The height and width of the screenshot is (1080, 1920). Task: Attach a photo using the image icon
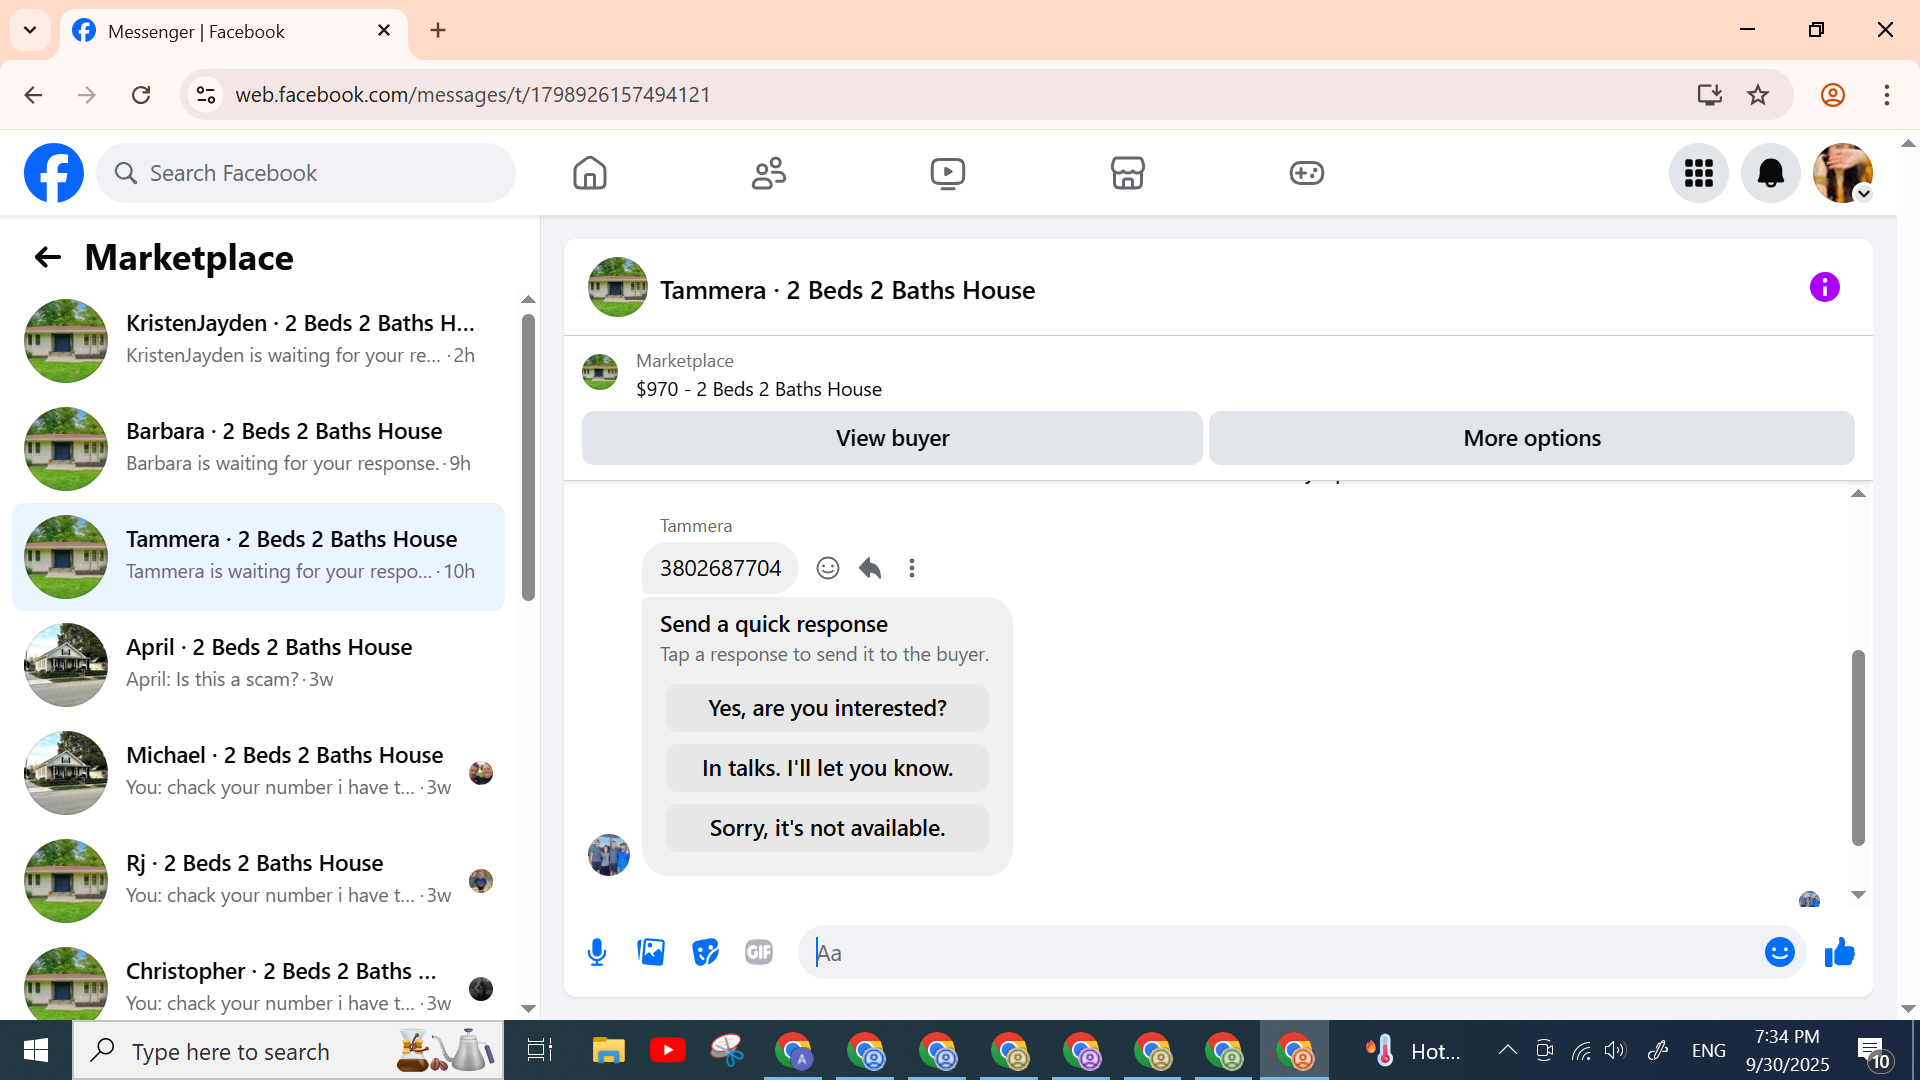(651, 952)
